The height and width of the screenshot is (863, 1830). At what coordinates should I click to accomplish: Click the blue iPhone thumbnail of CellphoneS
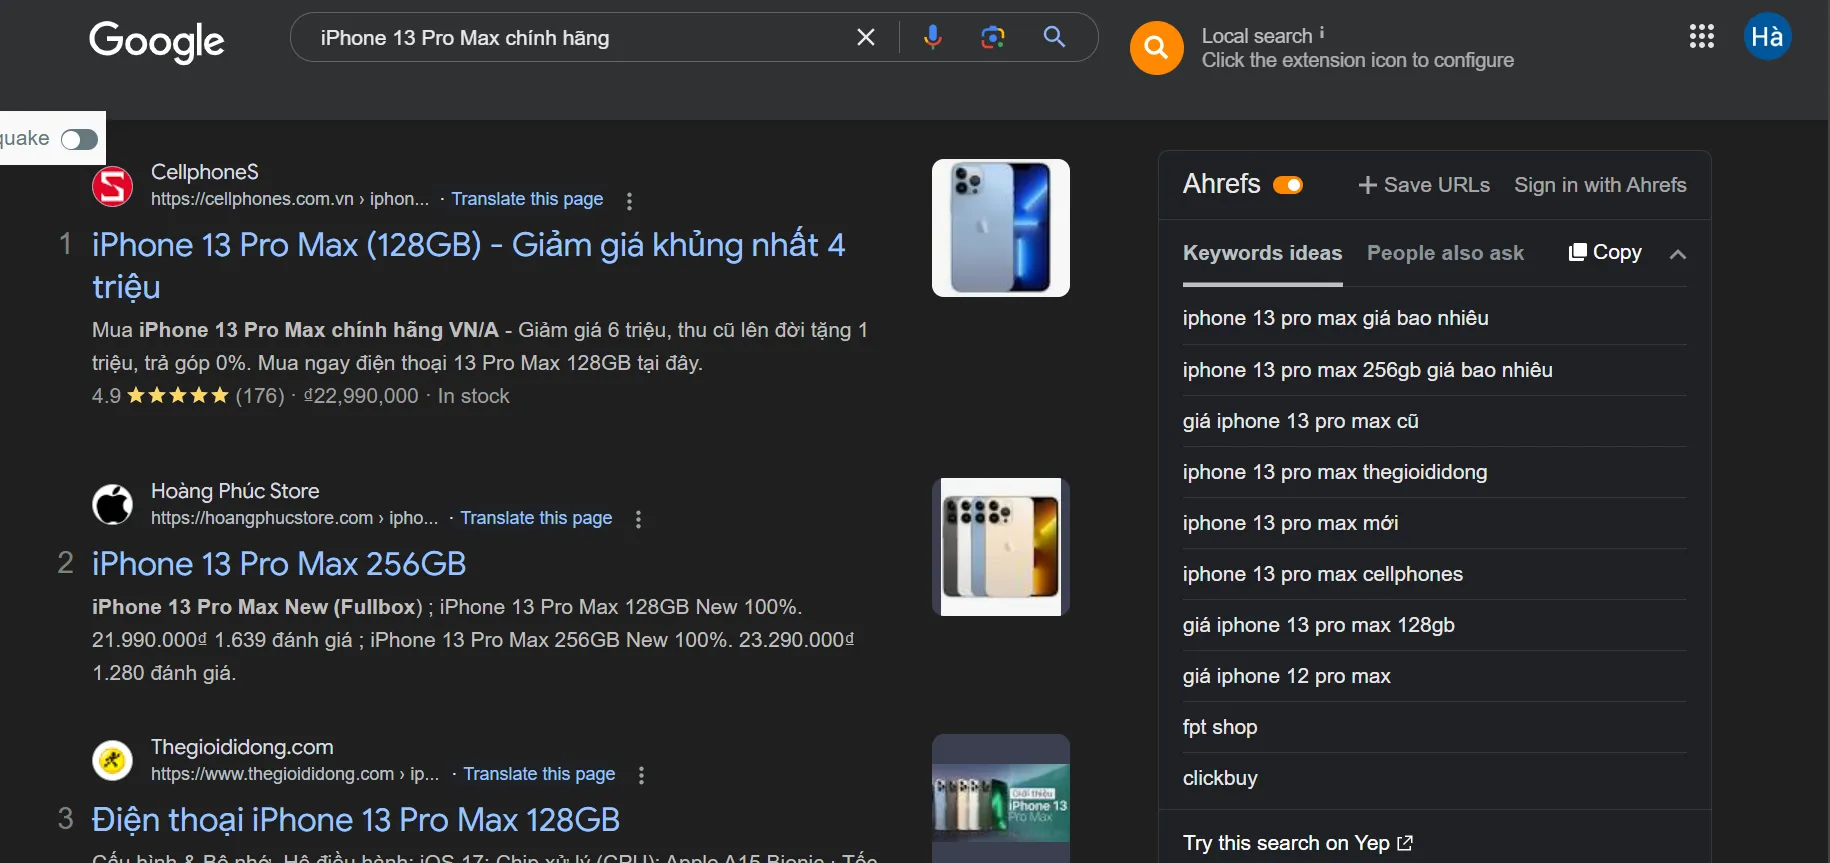point(1001,228)
